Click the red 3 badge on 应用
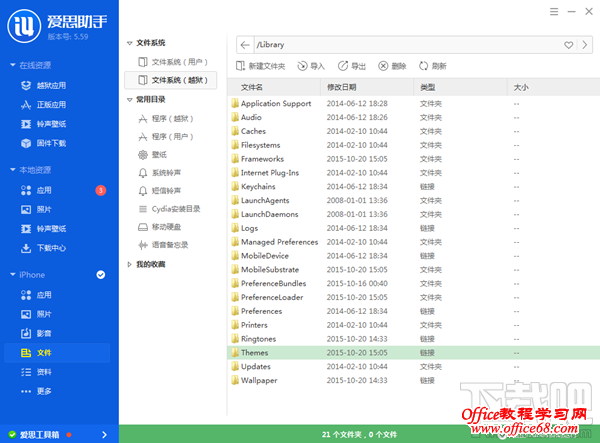The height and width of the screenshot is (443, 600). click(101, 190)
